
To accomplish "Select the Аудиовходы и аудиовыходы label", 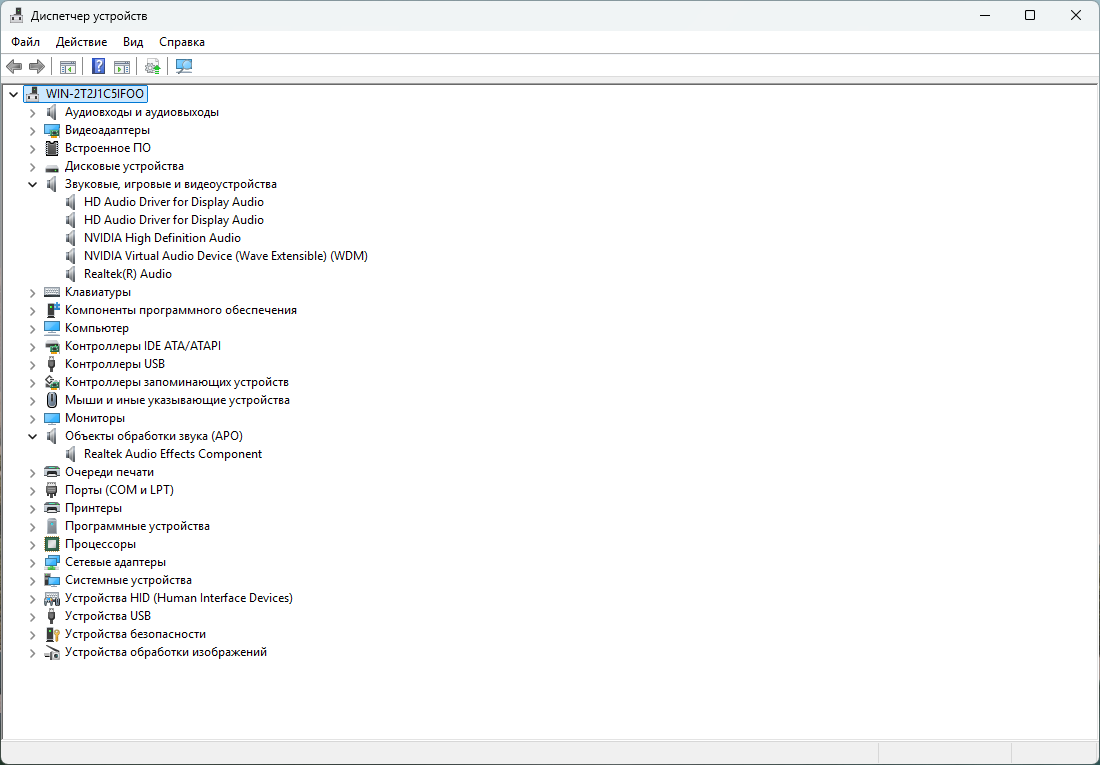I will point(142,112).
